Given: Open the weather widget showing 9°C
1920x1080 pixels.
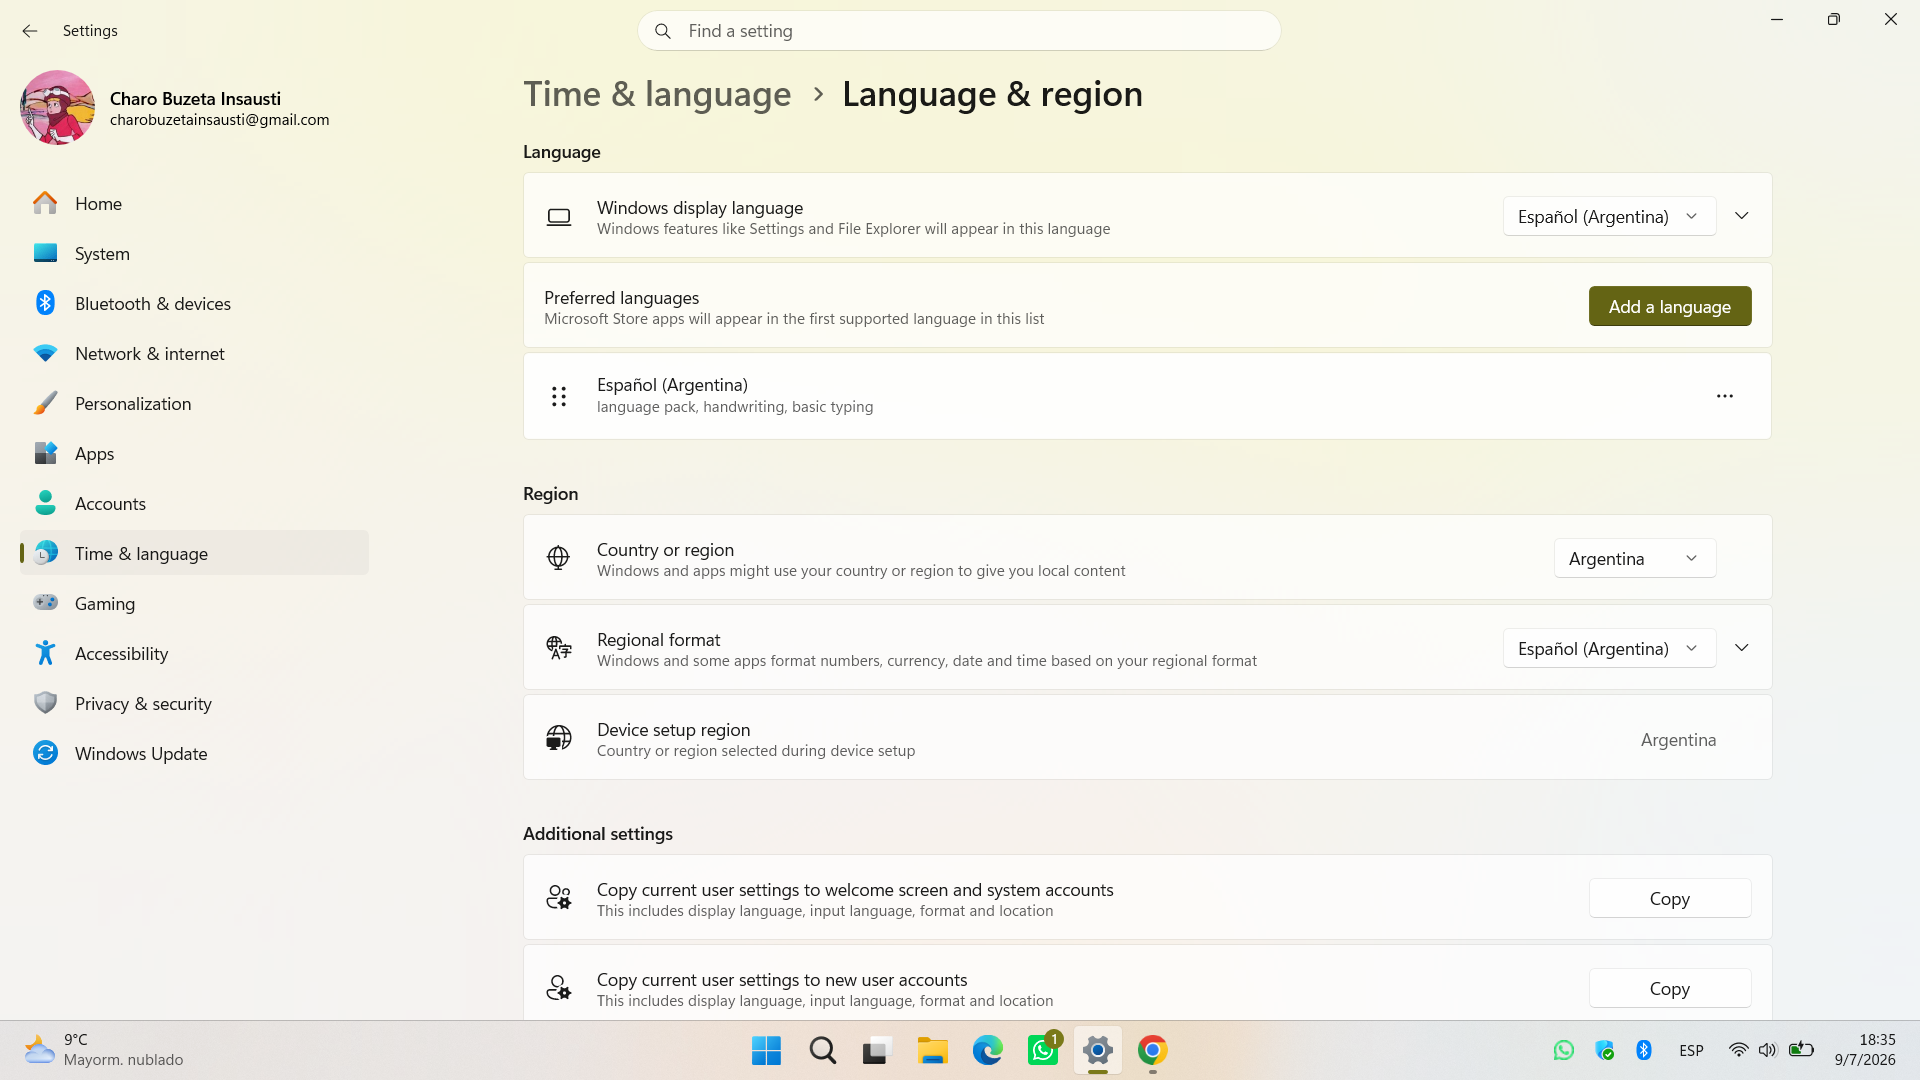Looking at the screenshot, I should point(103,1050).
